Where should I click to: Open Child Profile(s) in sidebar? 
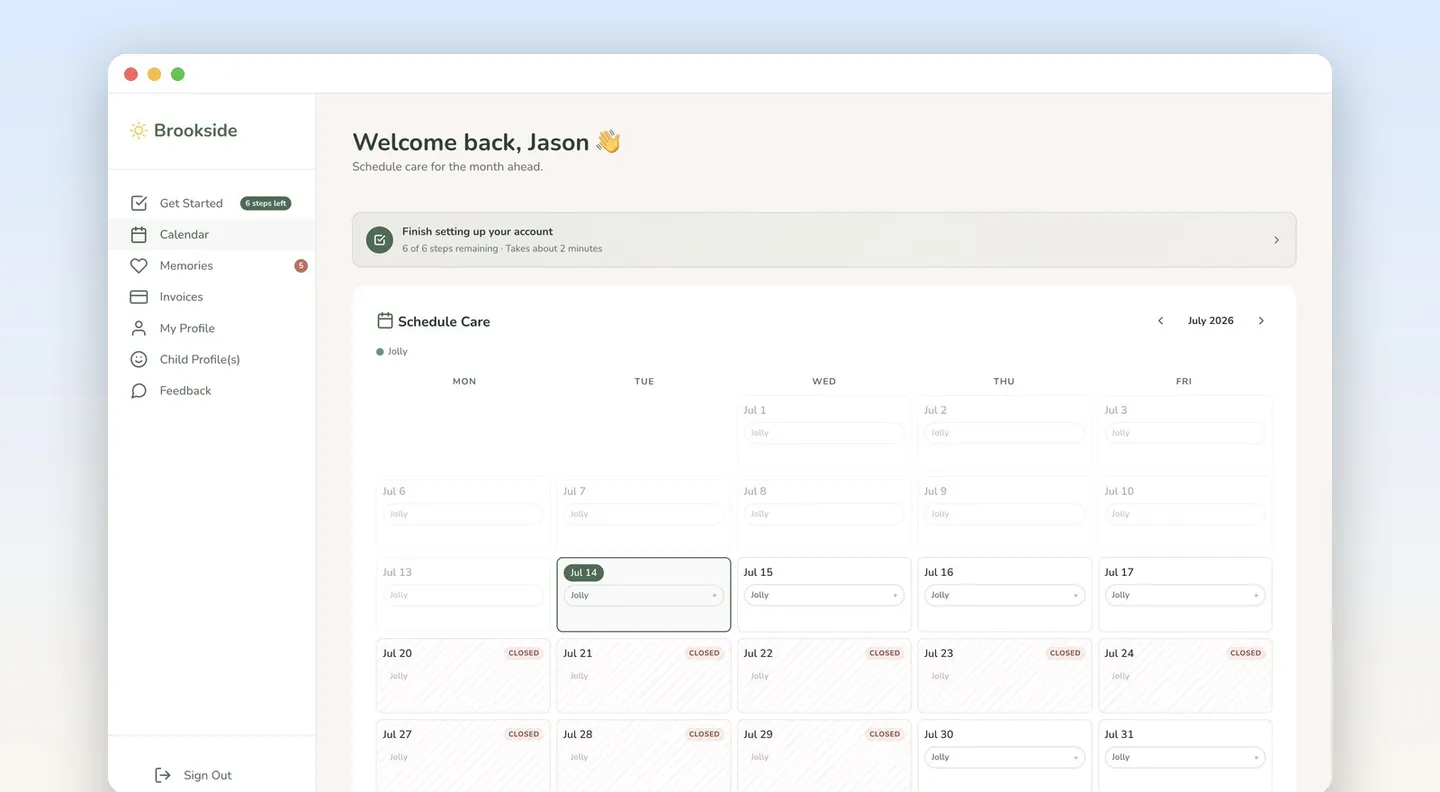211,359
